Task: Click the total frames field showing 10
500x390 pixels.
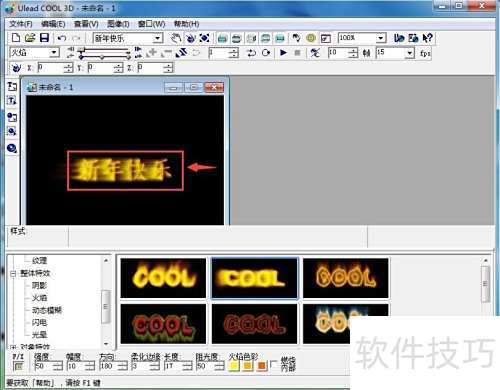Action: [338, 53]
